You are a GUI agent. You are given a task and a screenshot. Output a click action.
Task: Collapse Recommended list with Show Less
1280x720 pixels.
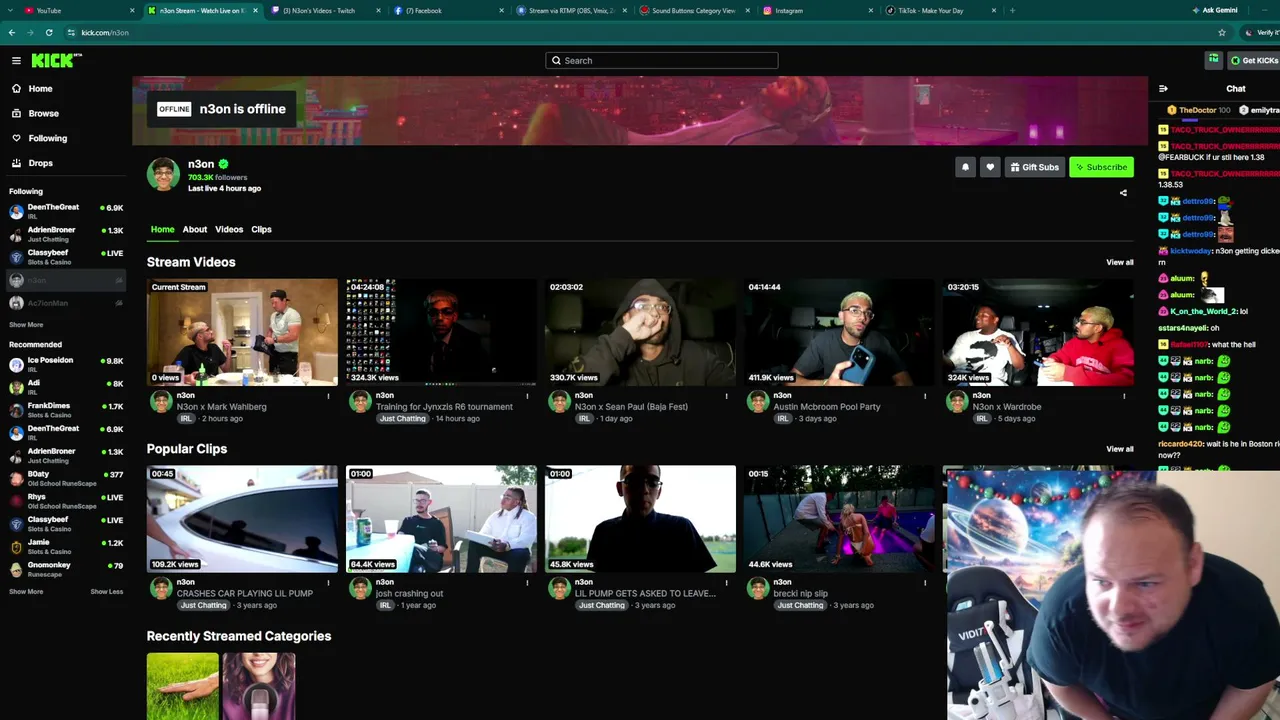tap(107, 592)
